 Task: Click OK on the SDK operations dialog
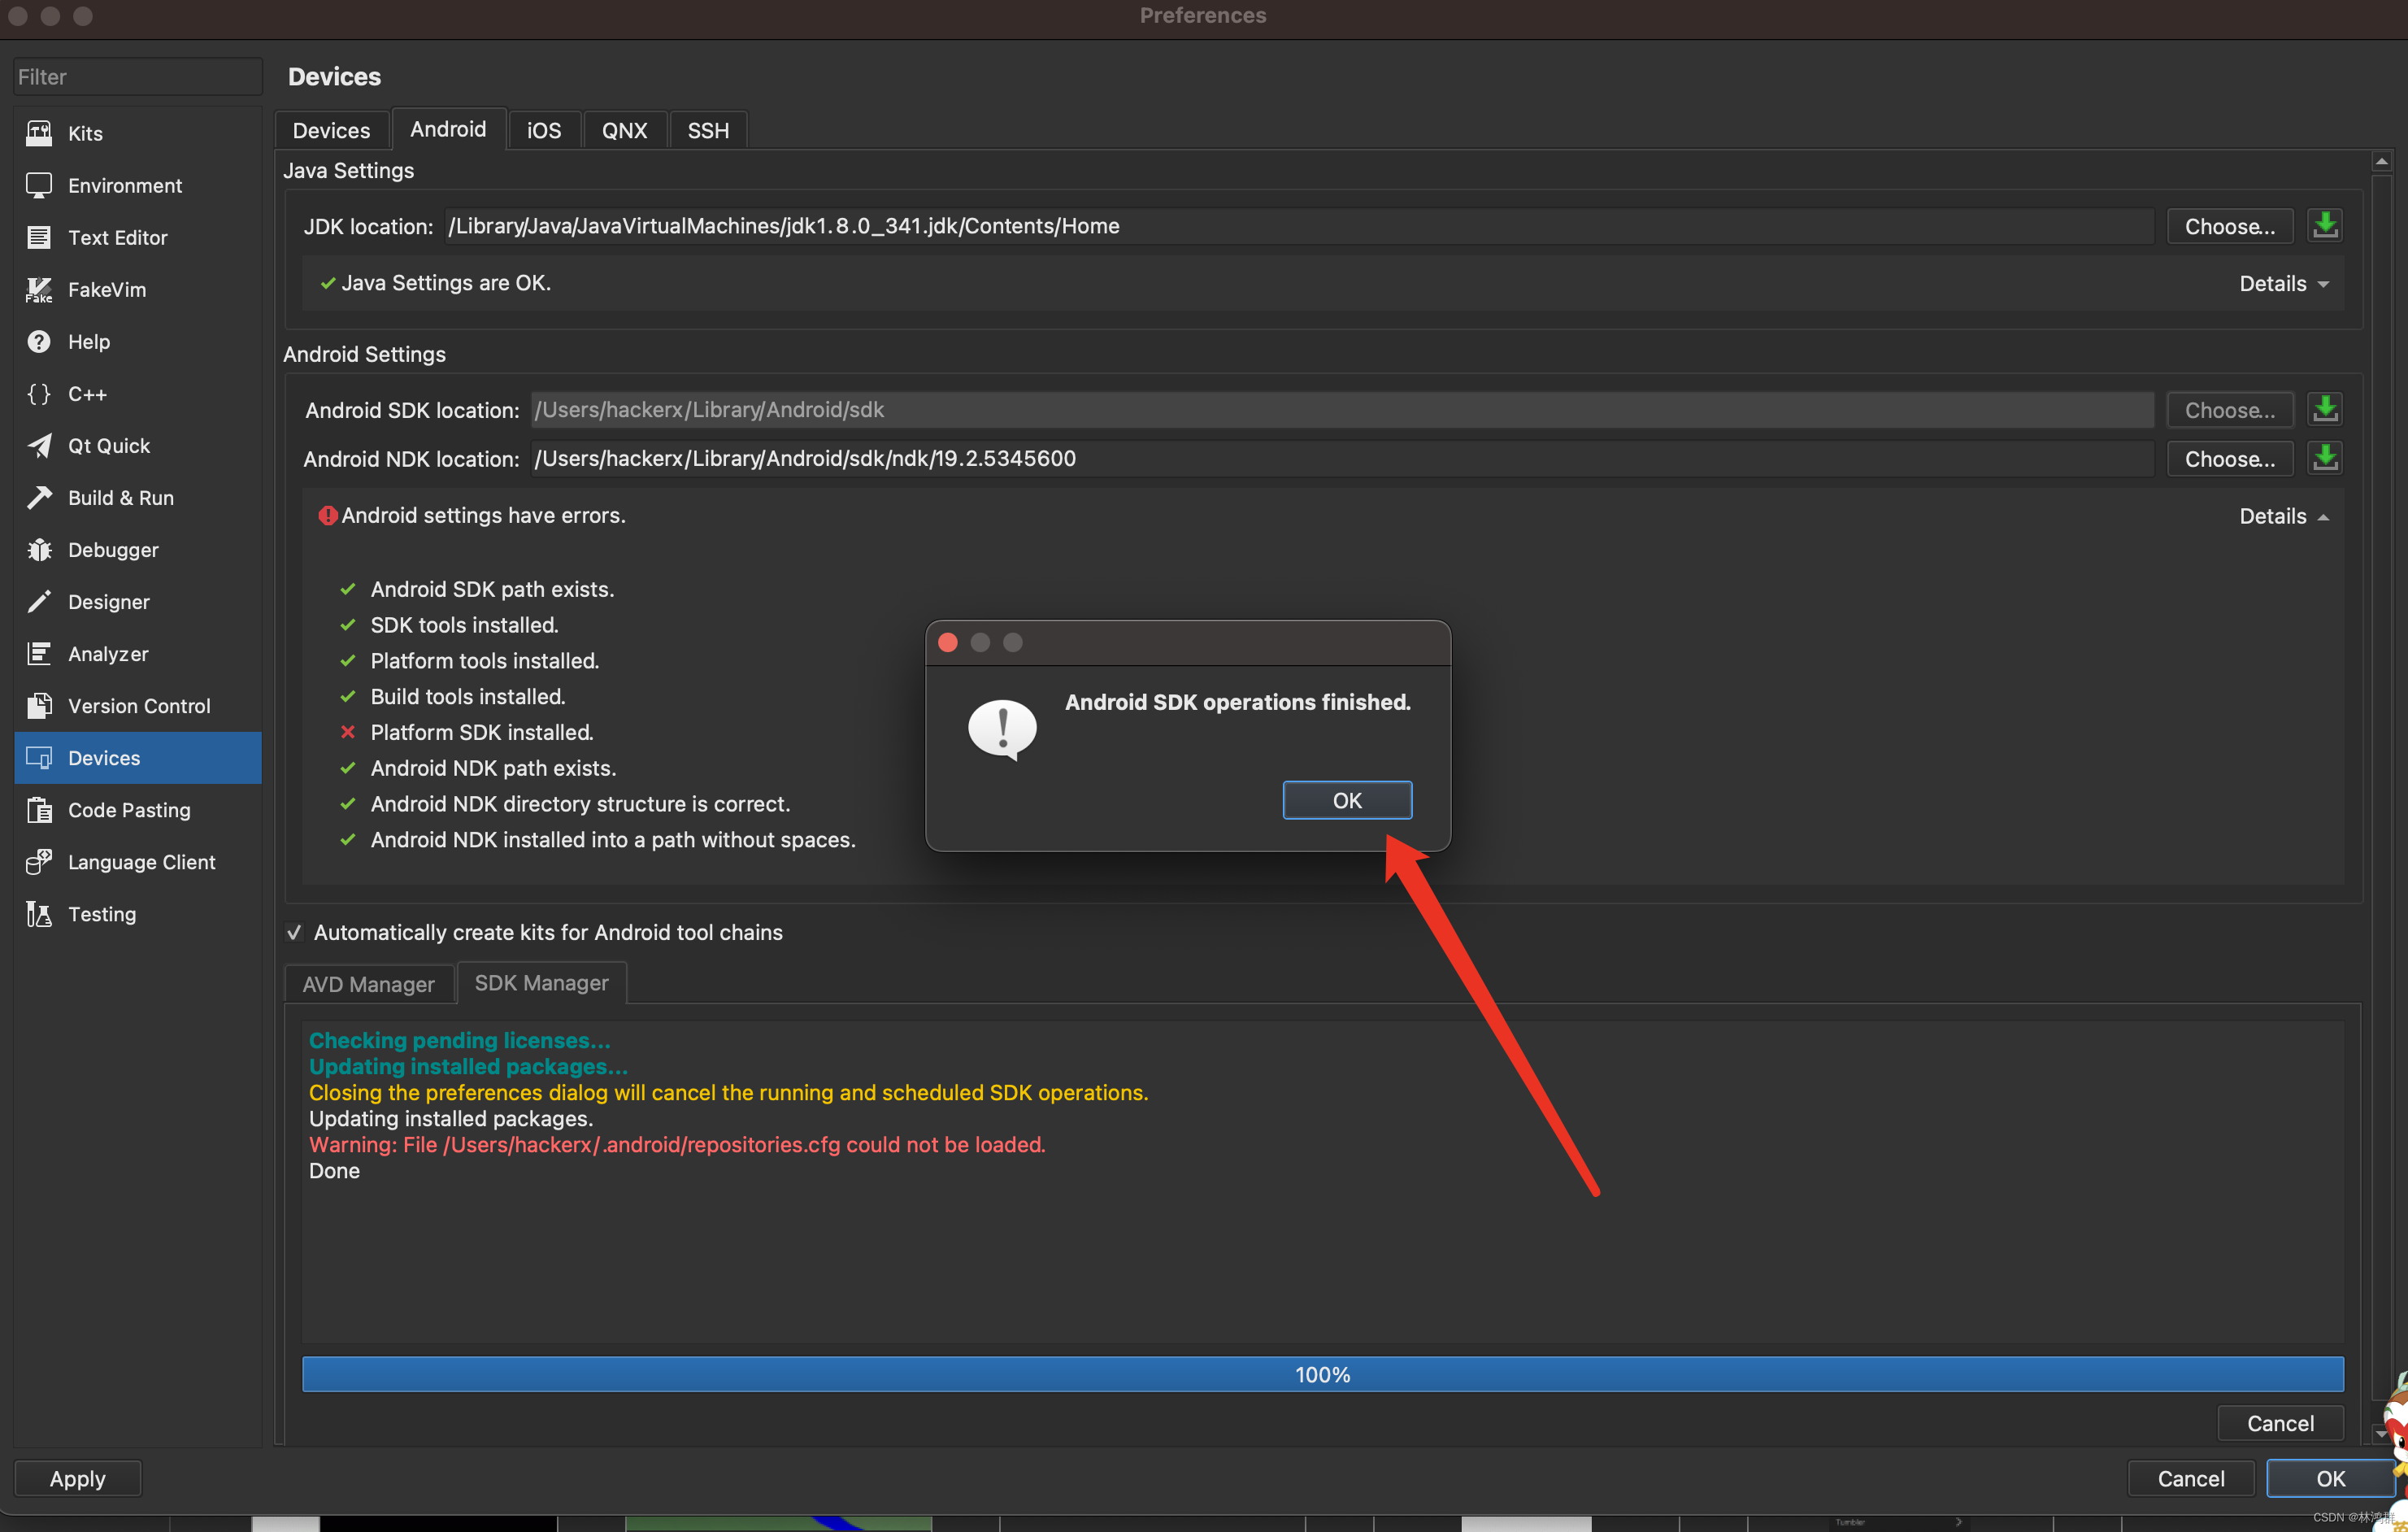pyautogui.click(x=1347, y=800)
